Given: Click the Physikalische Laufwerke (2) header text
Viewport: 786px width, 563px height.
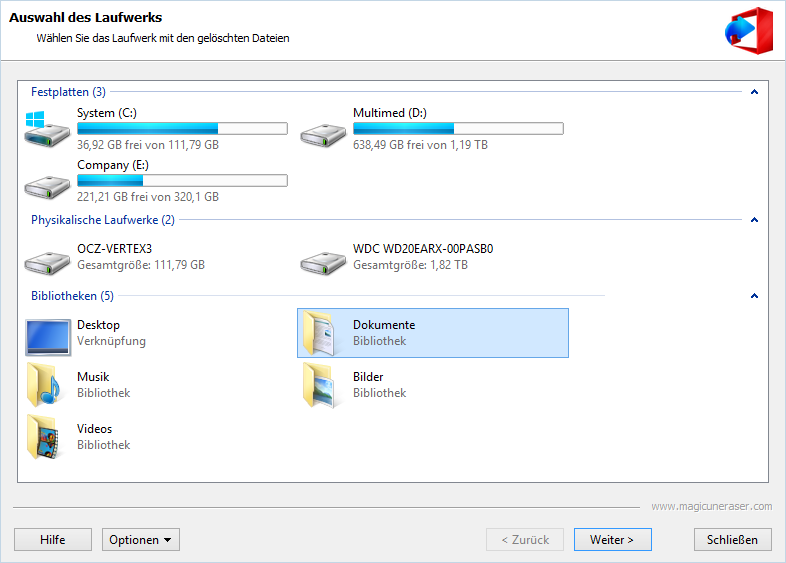Looking at the screenshot, I should click(103, 220).
